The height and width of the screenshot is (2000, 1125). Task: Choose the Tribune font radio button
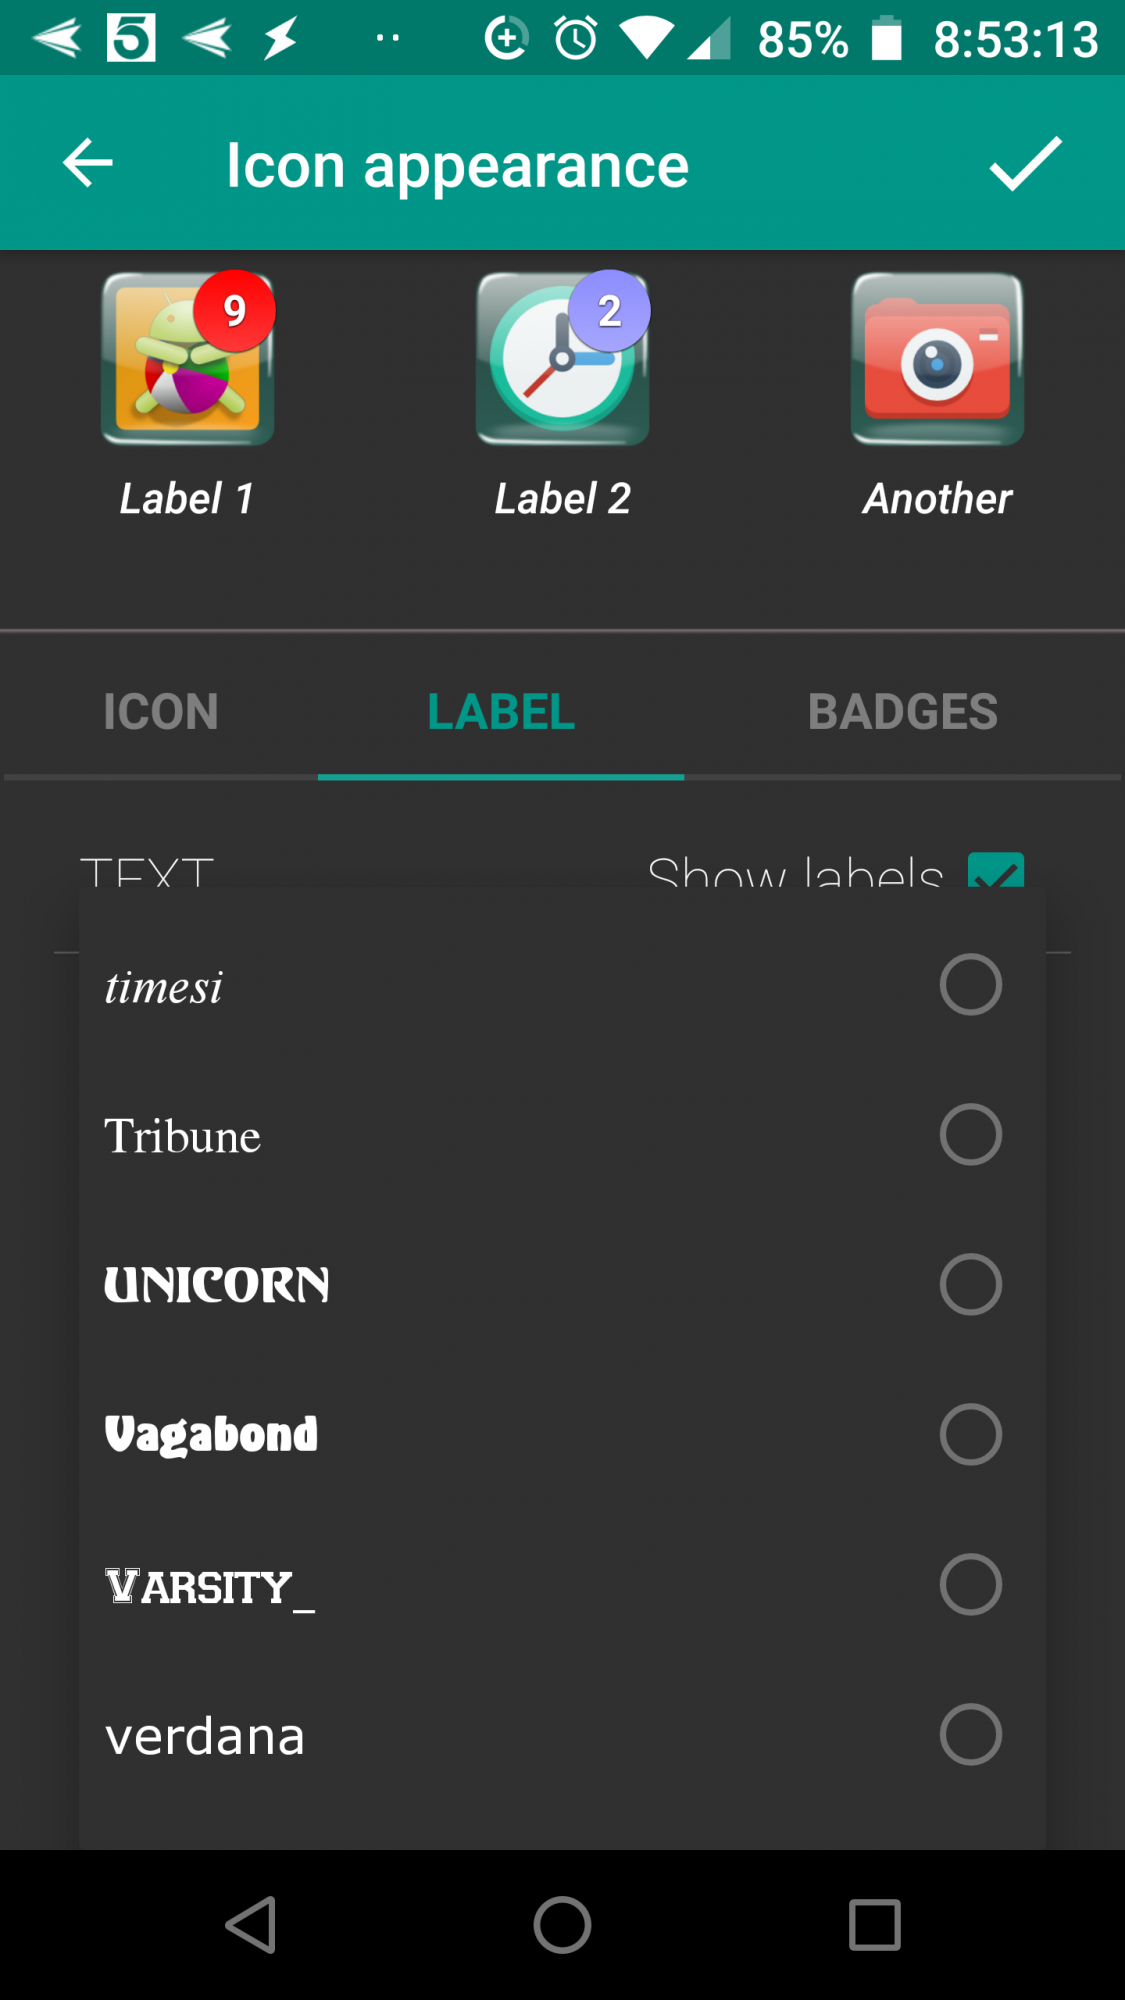coord(970,1135)
